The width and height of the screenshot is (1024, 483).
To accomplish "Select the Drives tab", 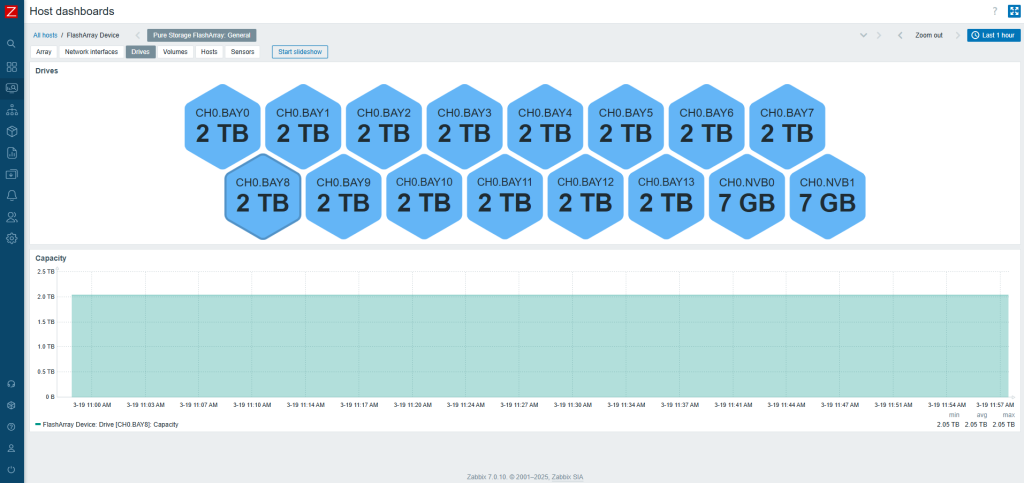I will 140,52.
